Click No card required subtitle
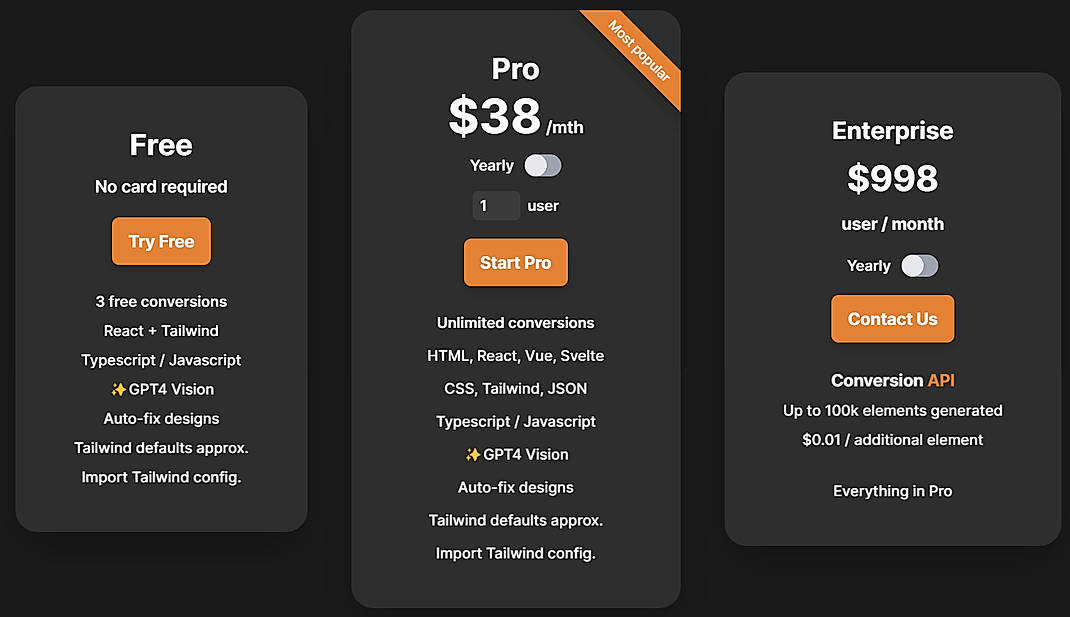Image resolution: width=1070 pixels, height=617 pixels. [x=161, y=187]
